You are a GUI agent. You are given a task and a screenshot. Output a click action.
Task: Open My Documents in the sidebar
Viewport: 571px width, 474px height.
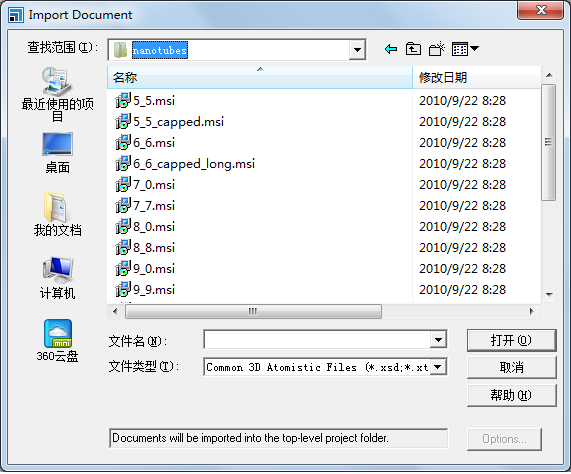click(58, 214)
